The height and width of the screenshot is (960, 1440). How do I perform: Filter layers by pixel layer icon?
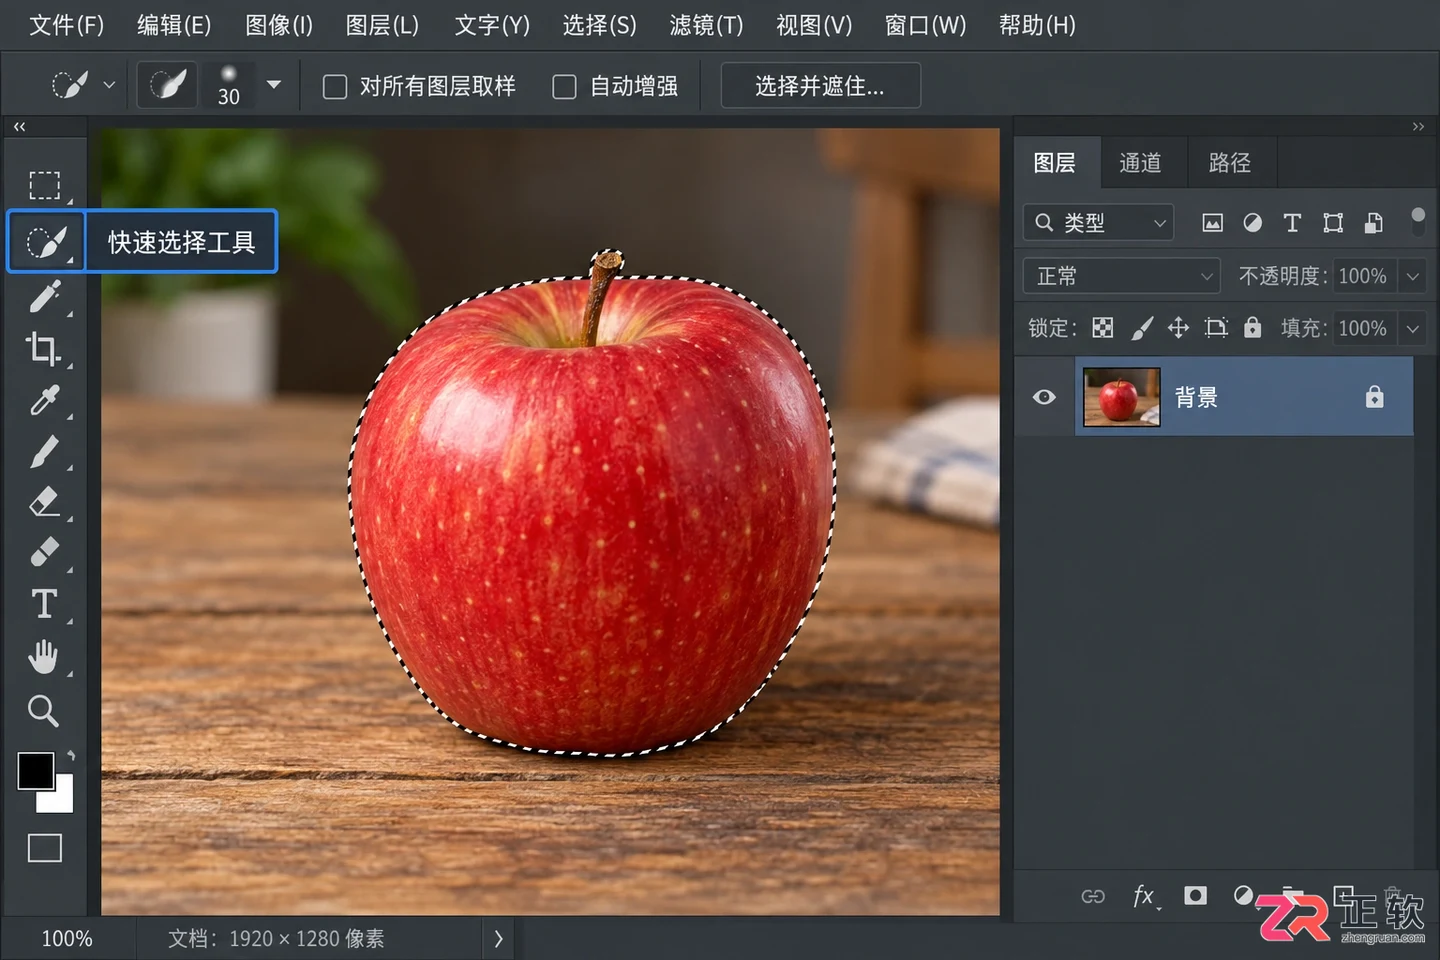tap(1212, 223)
